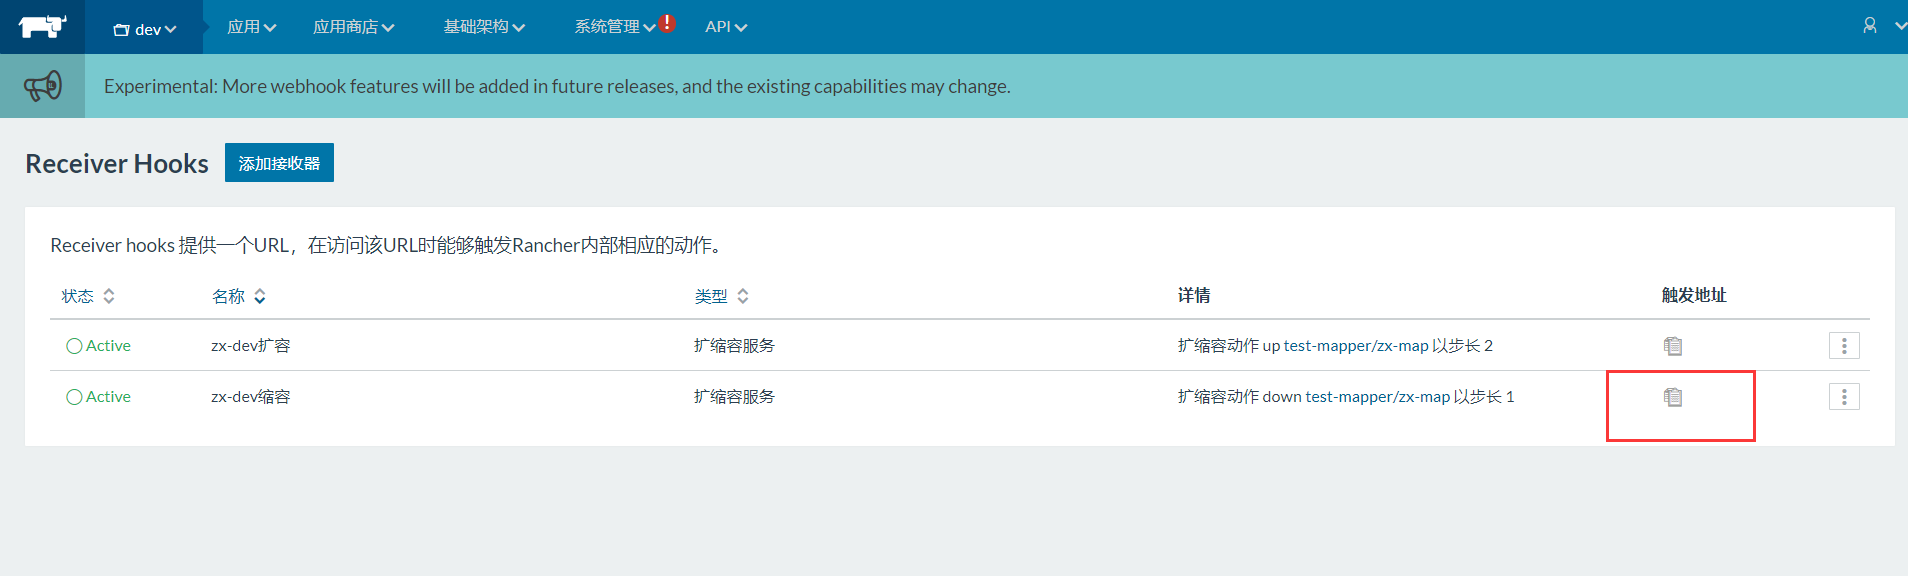
Task: Click the 添加接收器 button
Action: pyautogui.click(x=279, y=163)
